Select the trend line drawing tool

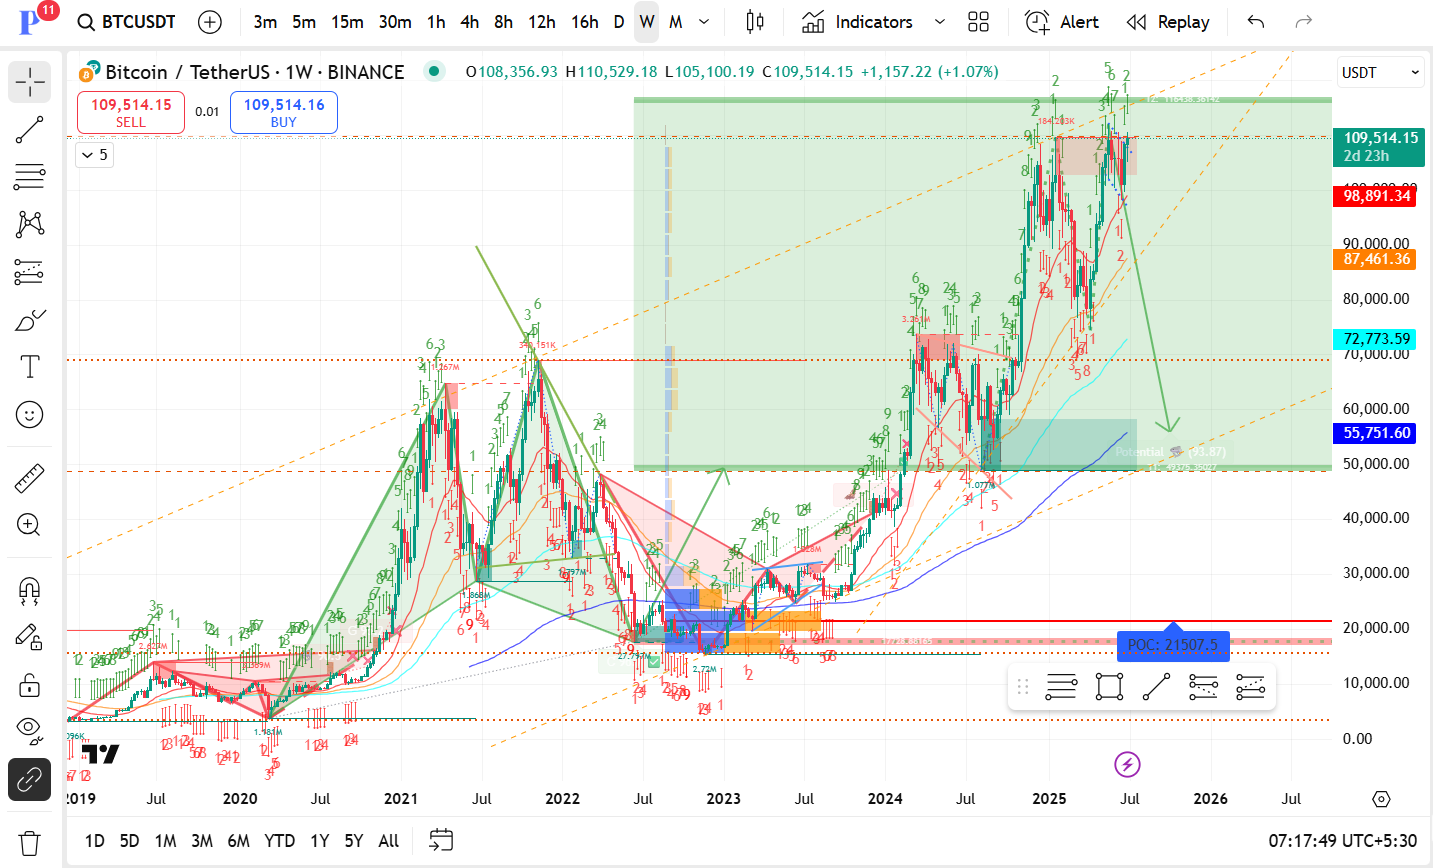tap(30, 129)
